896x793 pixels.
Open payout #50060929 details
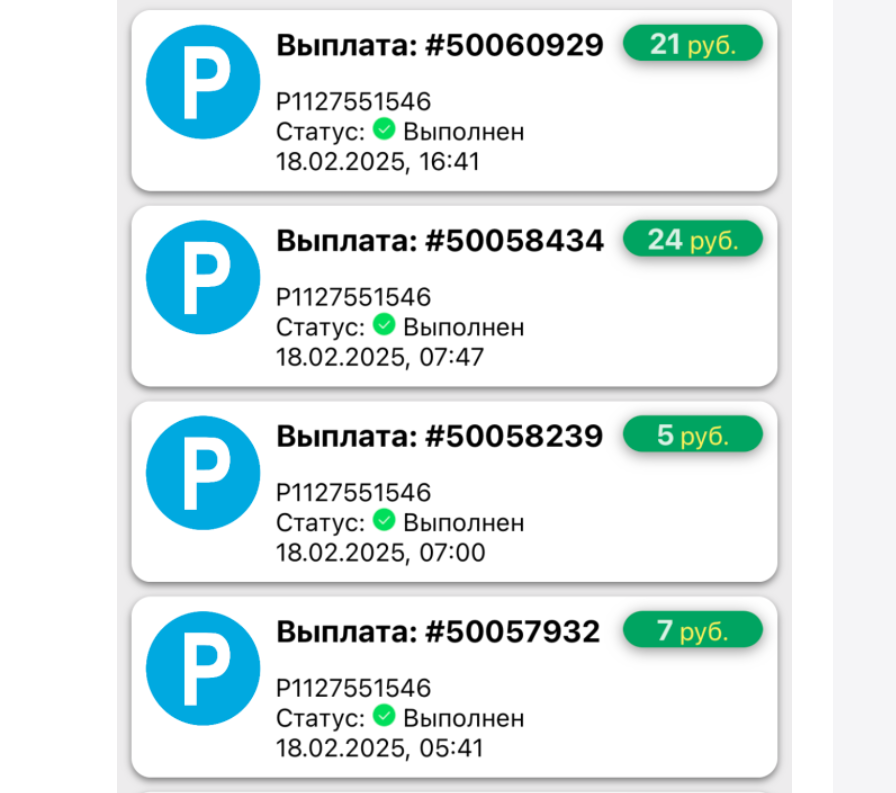pos(440,44)
